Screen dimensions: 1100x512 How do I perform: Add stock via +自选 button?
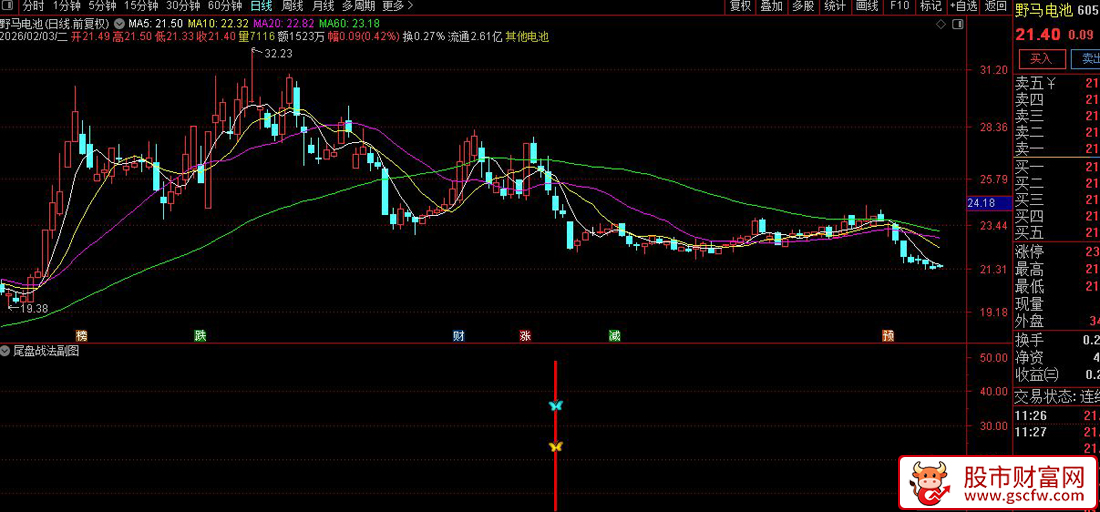tap(964, 6)
